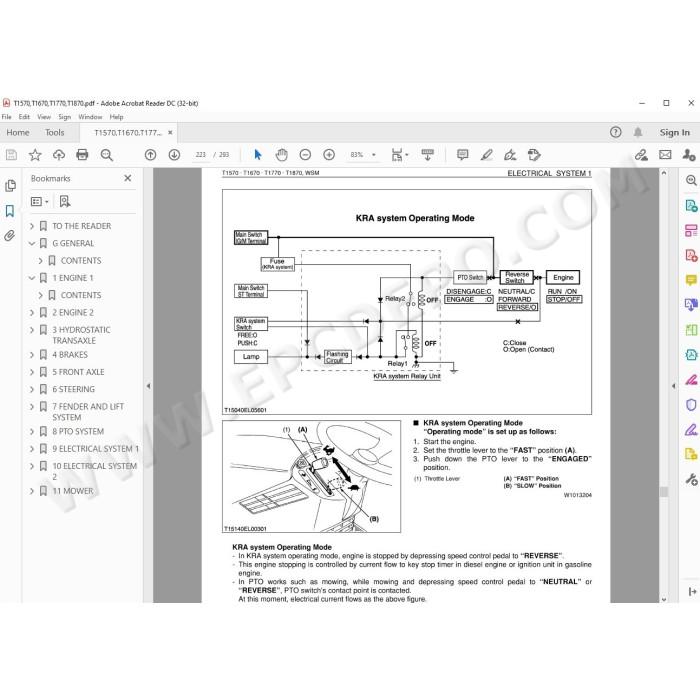Open Page Thumbnails panel icon

click(x=10, y=186)
